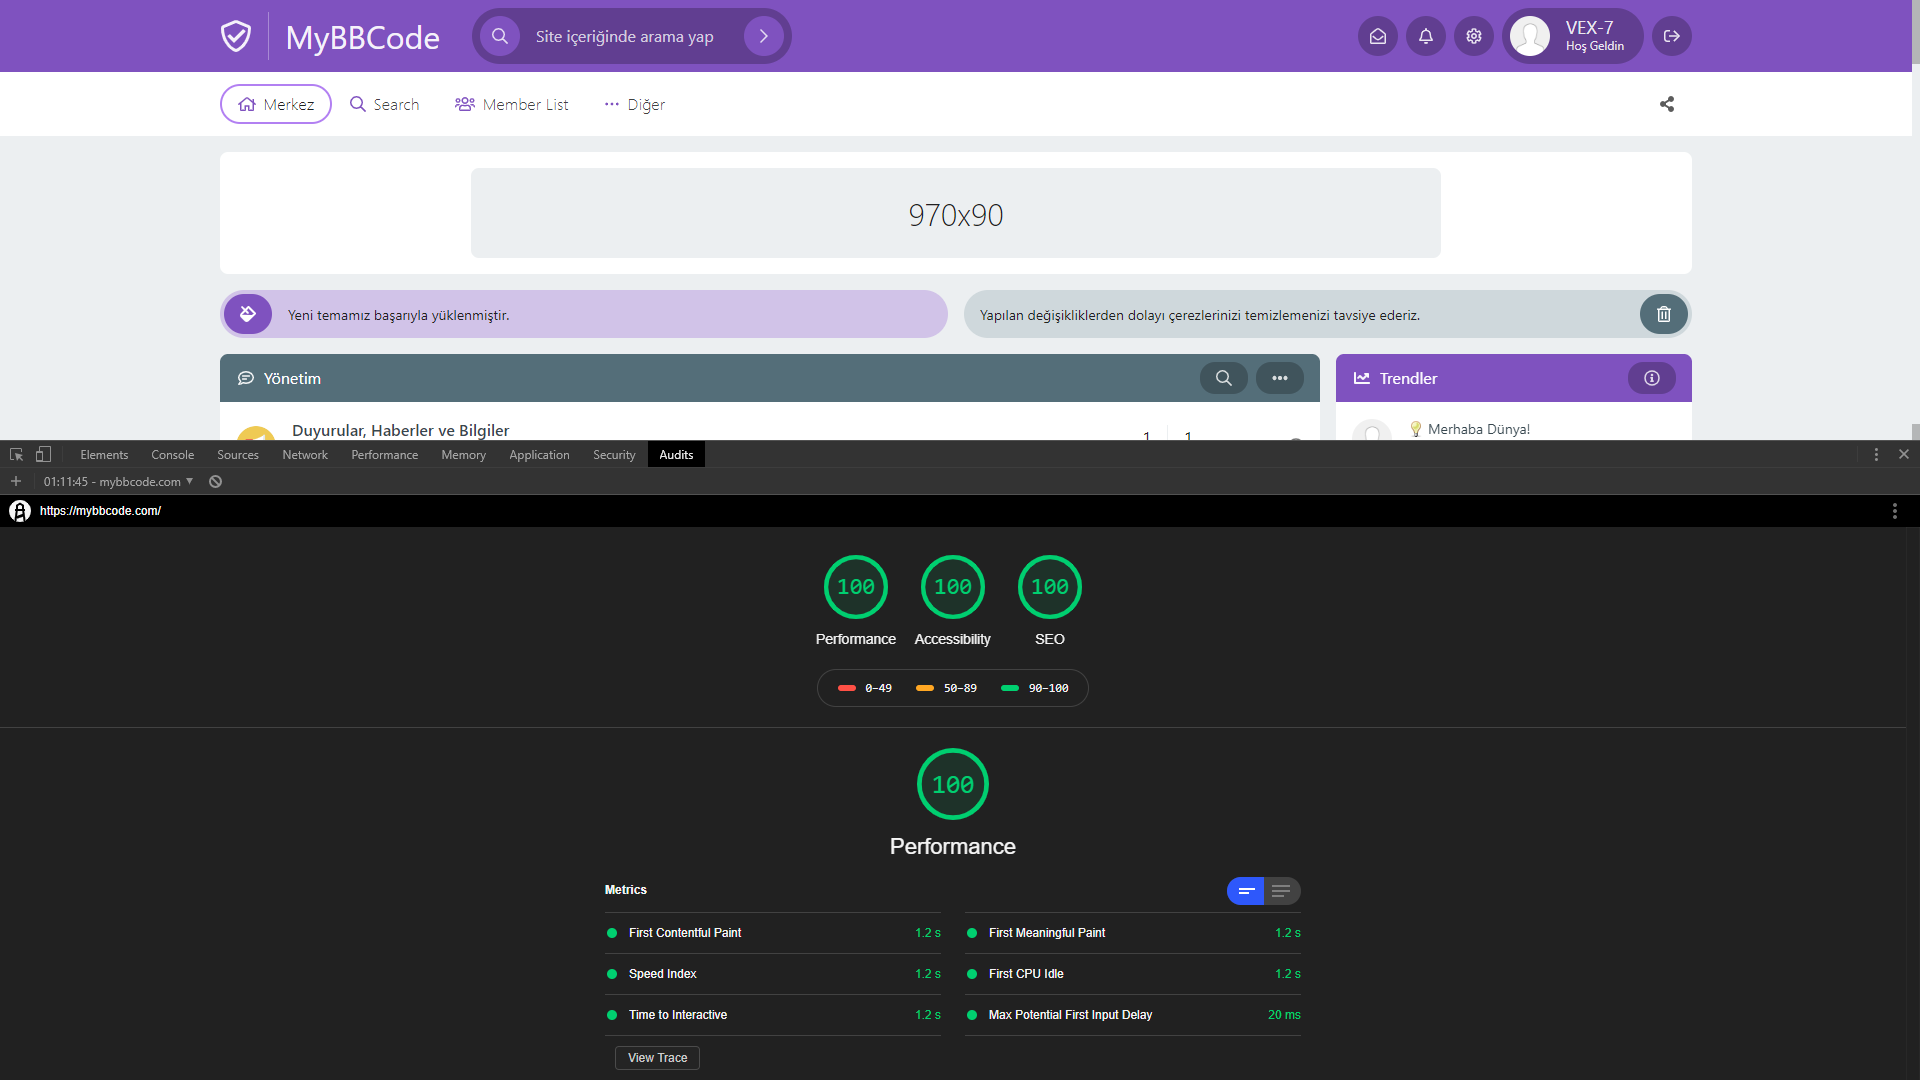Open the audit report dropdown for mybbcode.com
The width and height of the screenshot is (1920, 1080).
click(118, 482)
